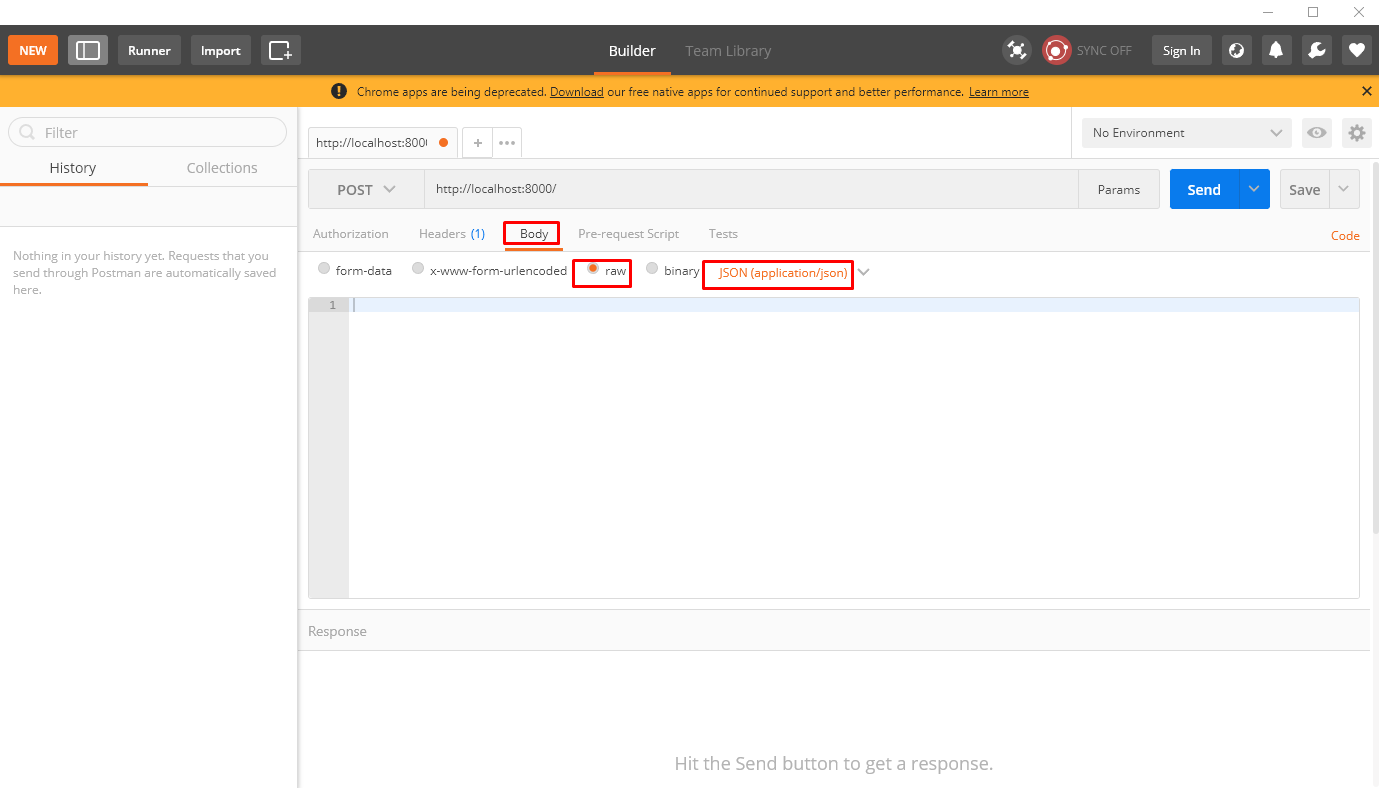Open the Pre-request Script tab
Viewport: 1379px width, 788px height.
click(628, 233)
